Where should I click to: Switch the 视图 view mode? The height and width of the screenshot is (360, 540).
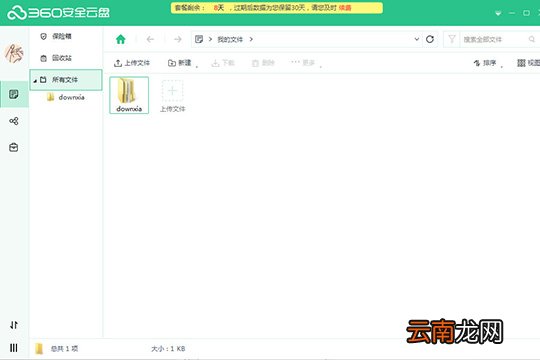[x=529, y=63]
